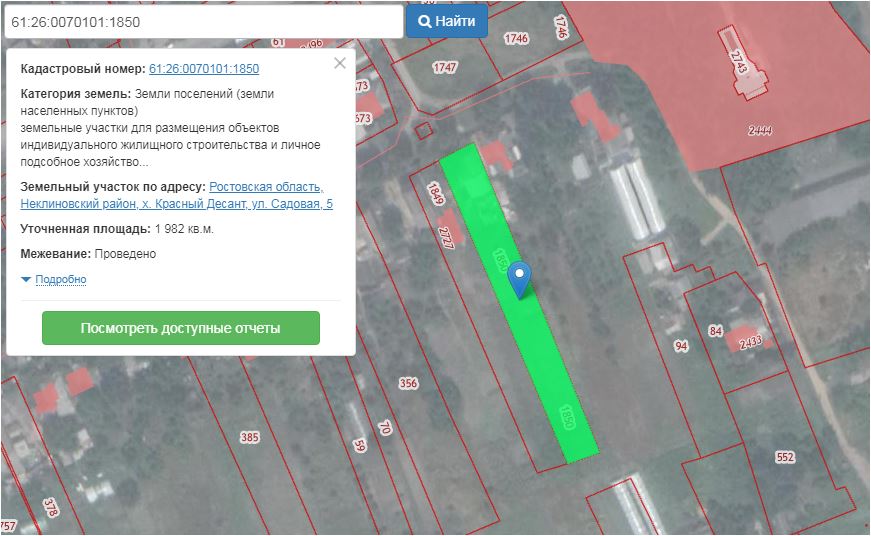This screenshot has width=871, height=536.
Task: Select the parcel labeled 84
Action: click(715, 331)
